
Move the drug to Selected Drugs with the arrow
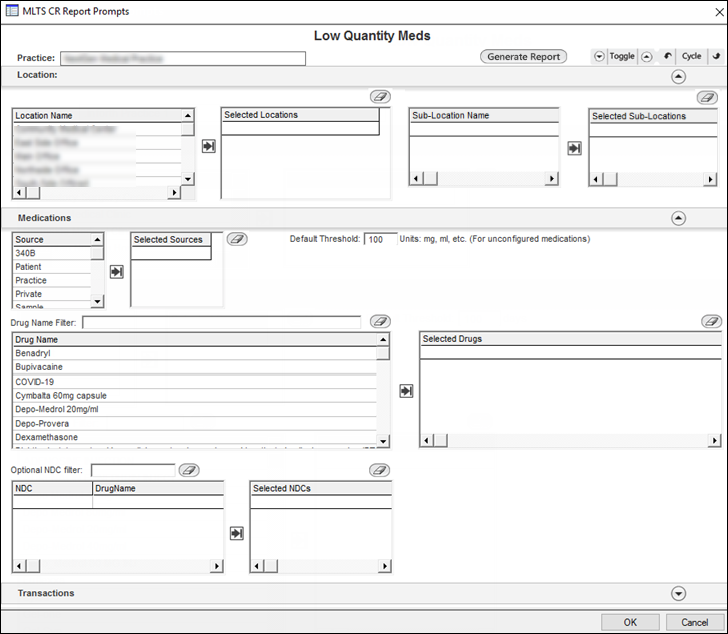point(406,391)
